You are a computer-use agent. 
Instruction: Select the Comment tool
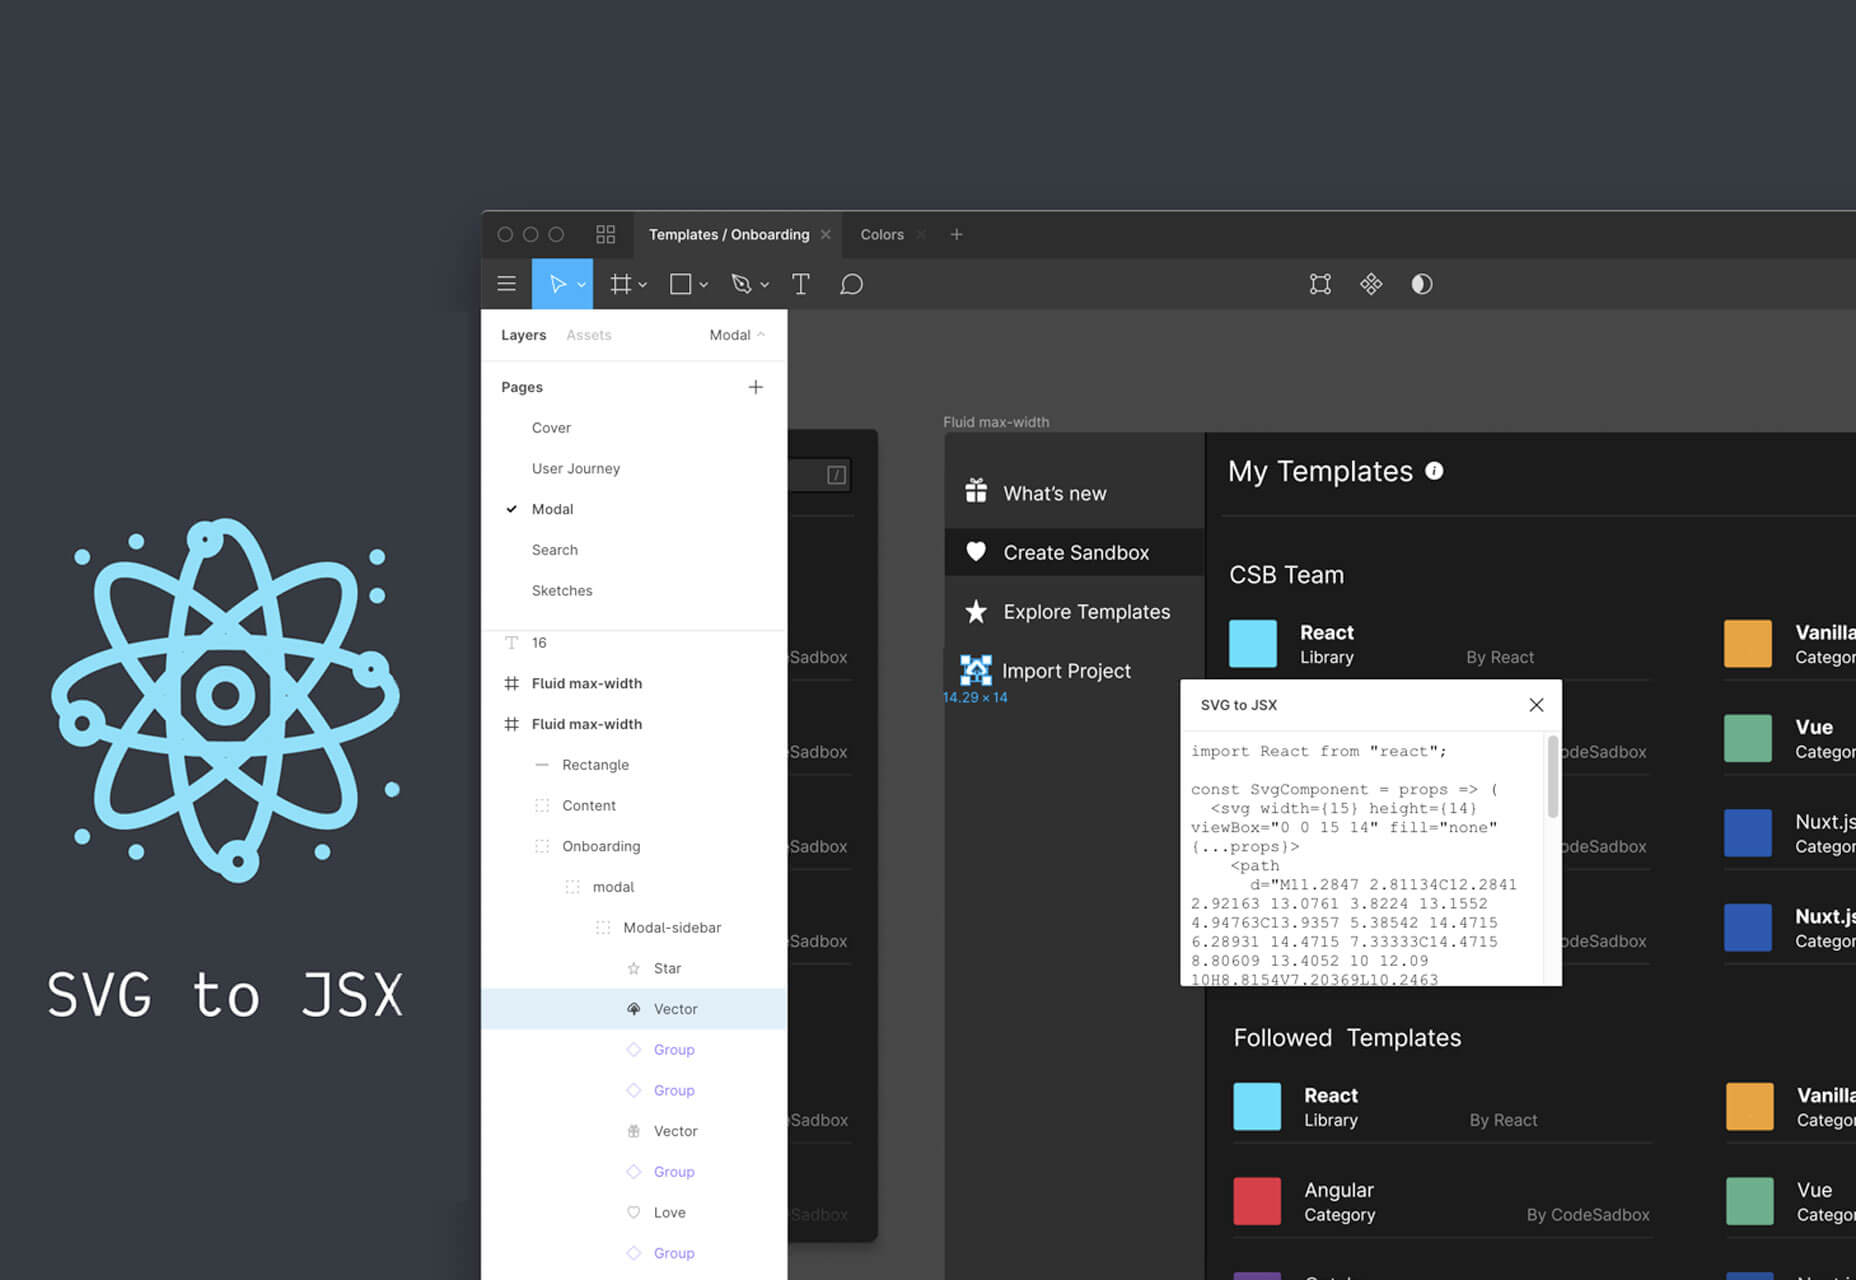[x=851, y=284]
